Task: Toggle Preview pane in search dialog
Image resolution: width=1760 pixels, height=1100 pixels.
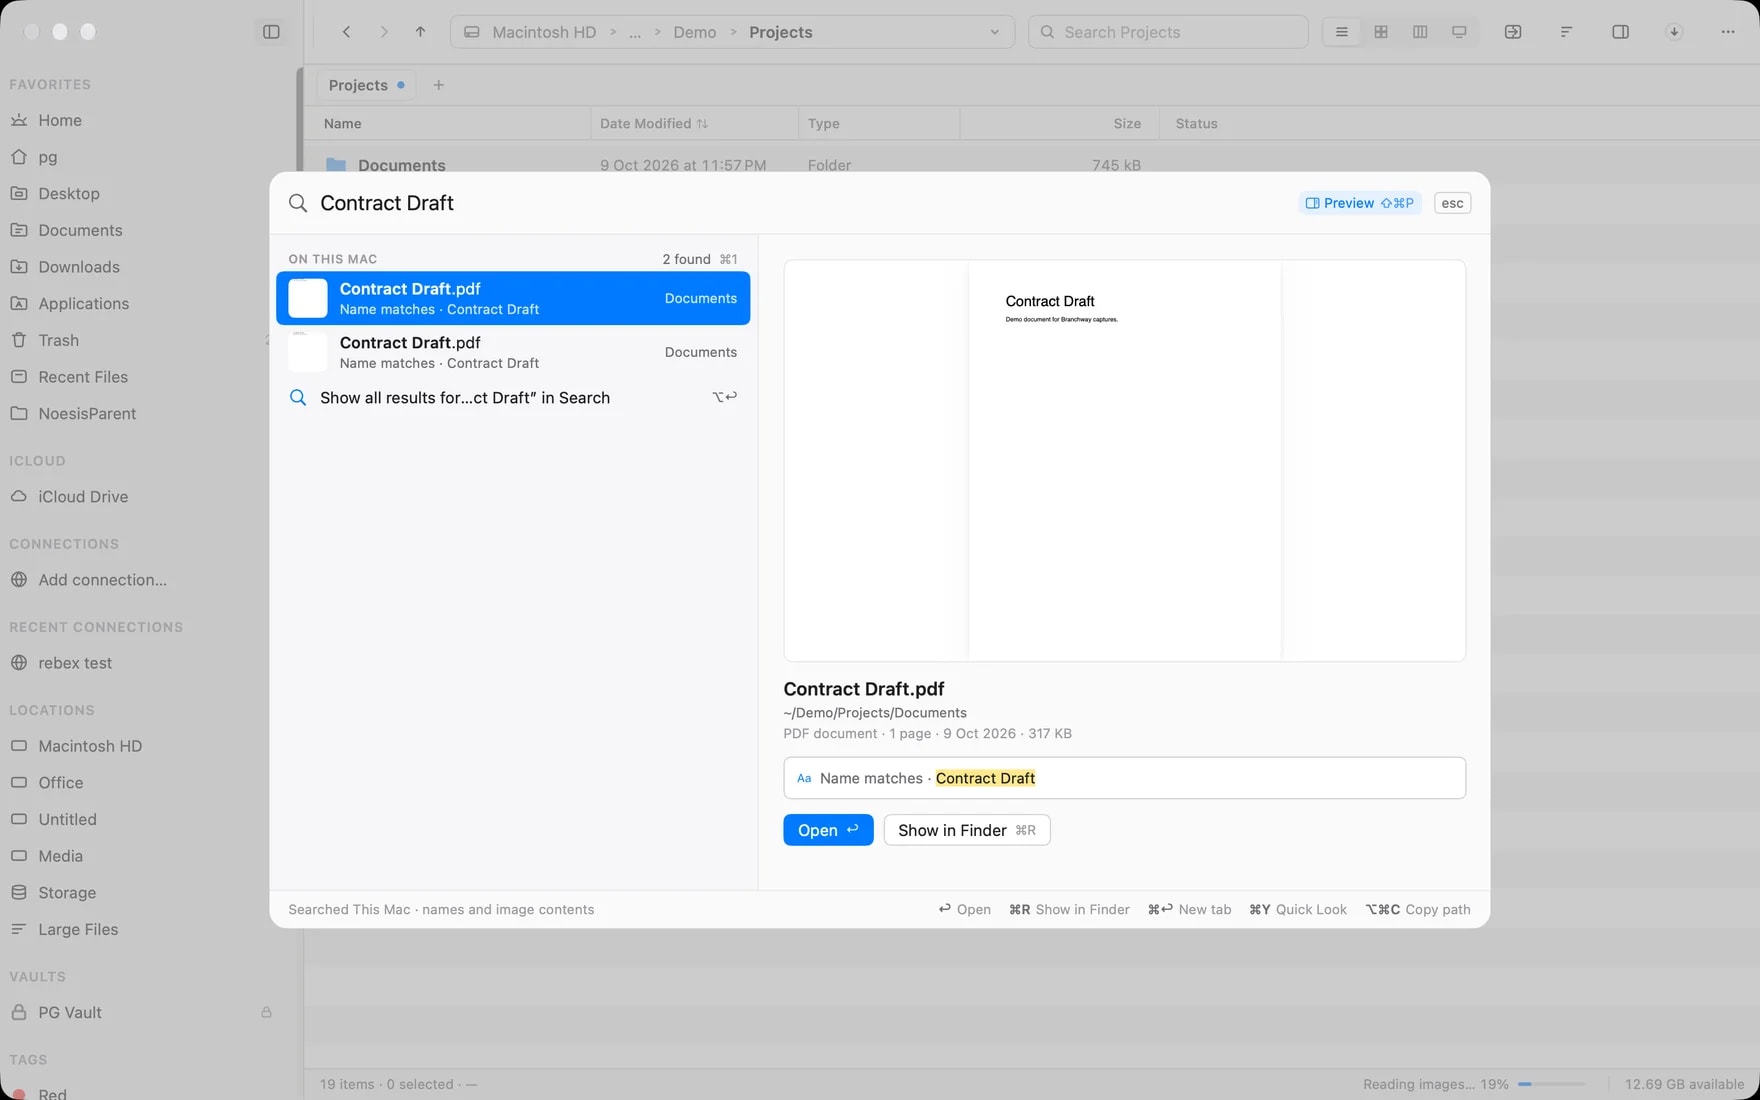Action: [x=1360, y=203]
